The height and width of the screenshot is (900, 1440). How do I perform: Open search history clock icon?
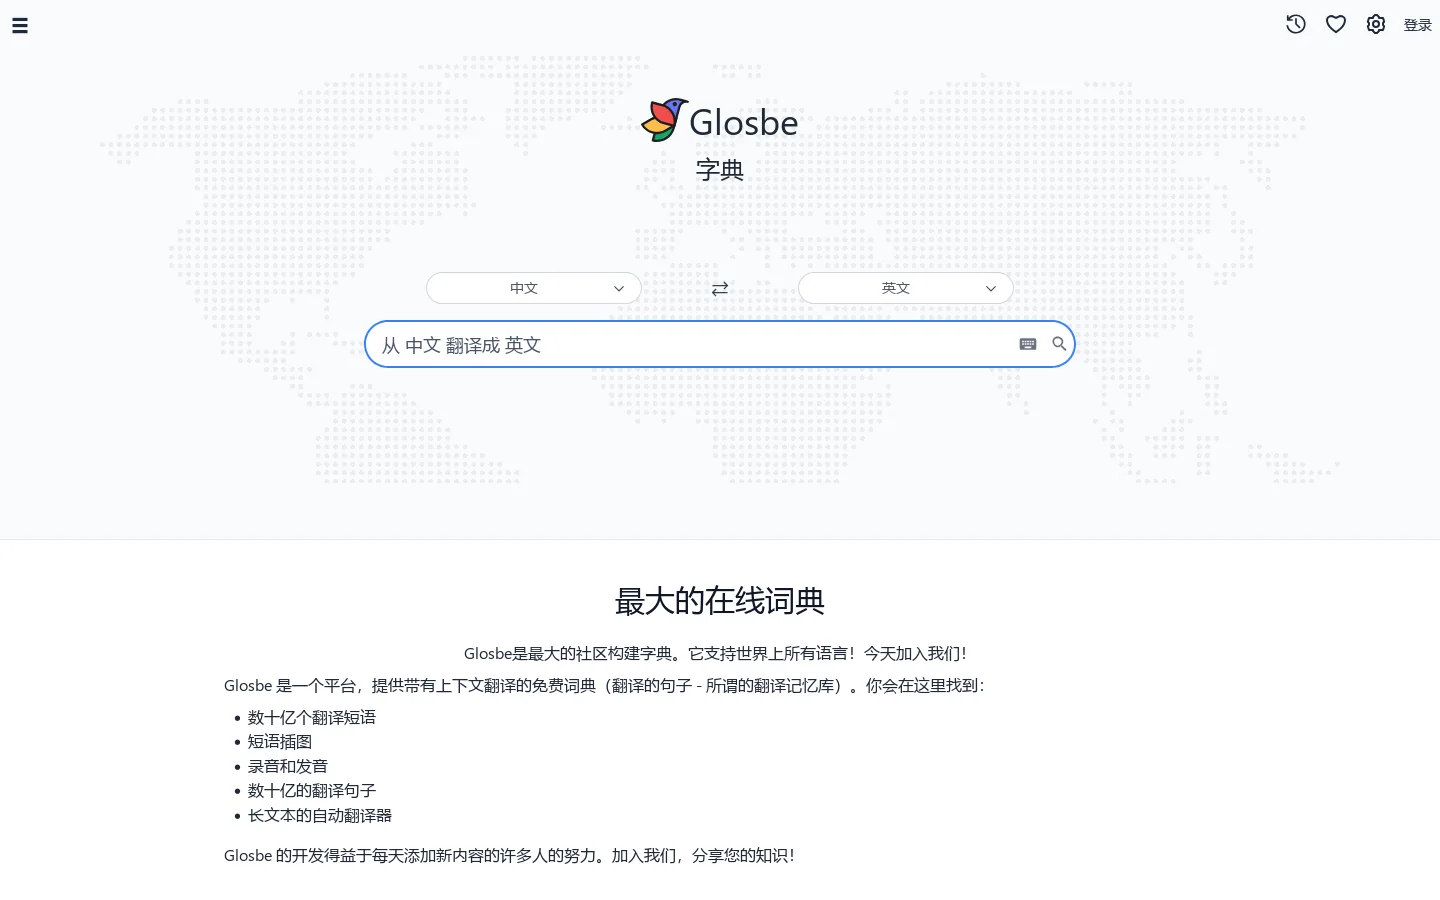coord(1296,24)
